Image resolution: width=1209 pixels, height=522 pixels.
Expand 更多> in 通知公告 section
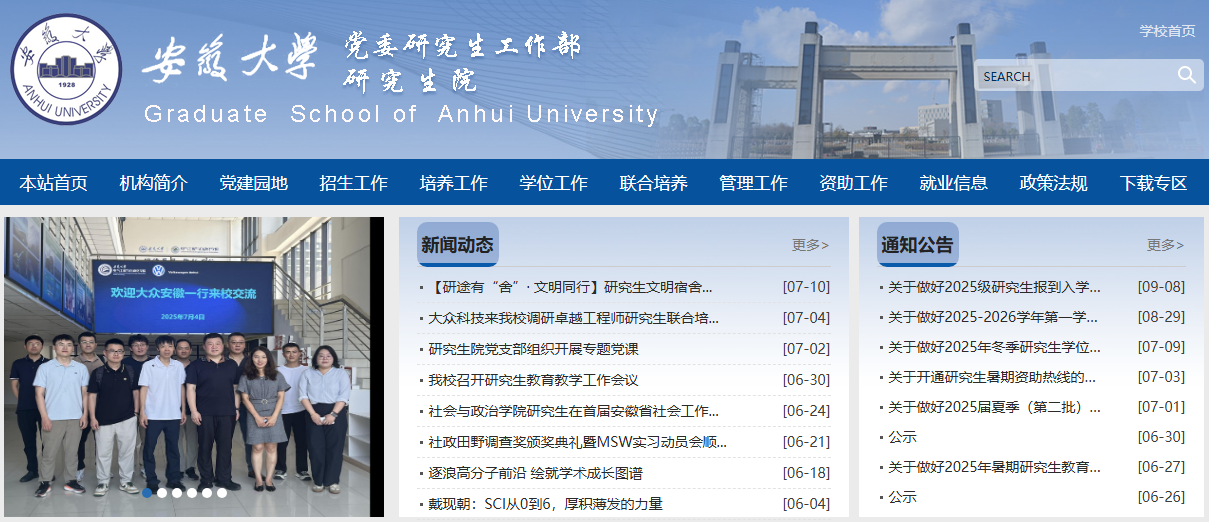[1165, 245]
